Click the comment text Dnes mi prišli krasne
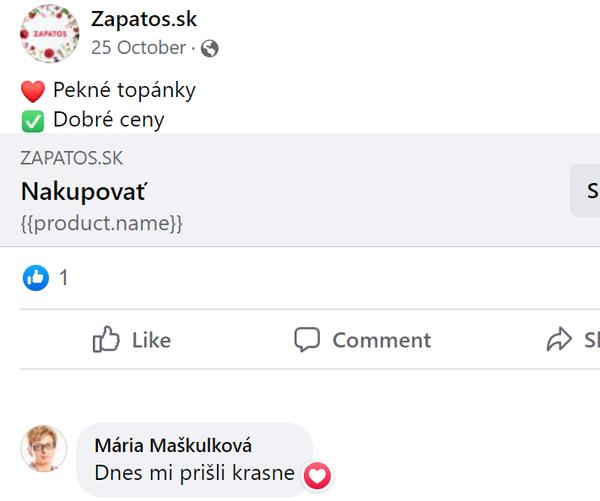The image size is (600, 501). [x=194, y=474]
